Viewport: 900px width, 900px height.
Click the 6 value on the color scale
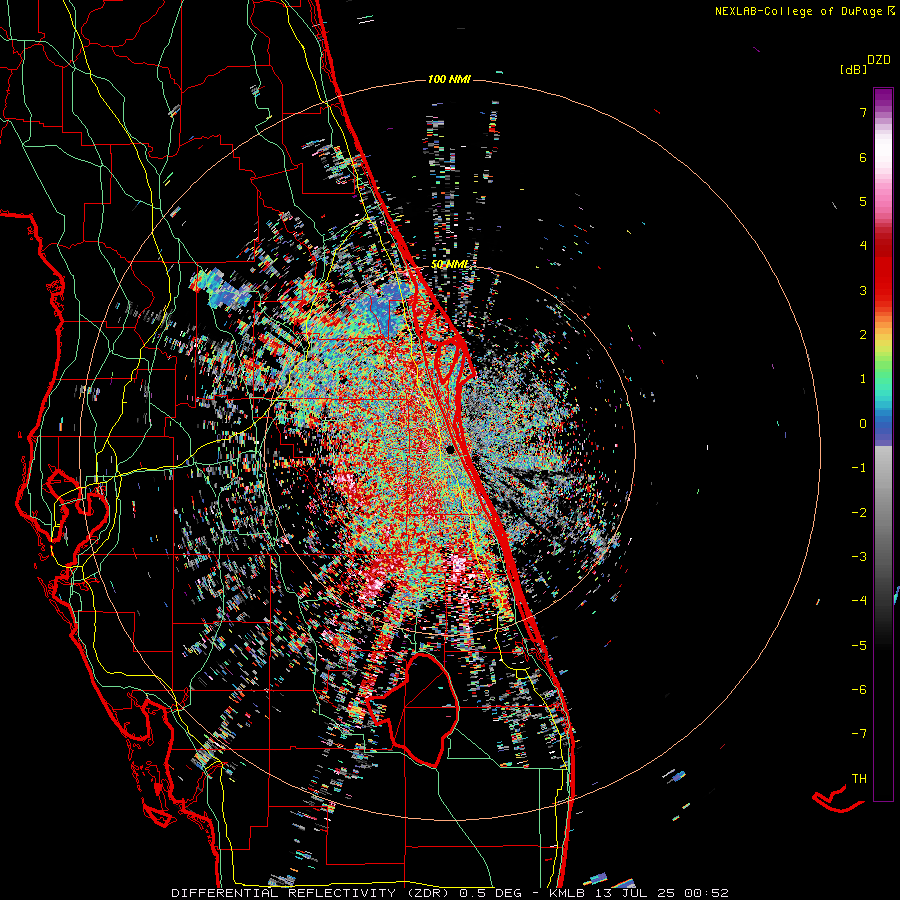[863, 157]
